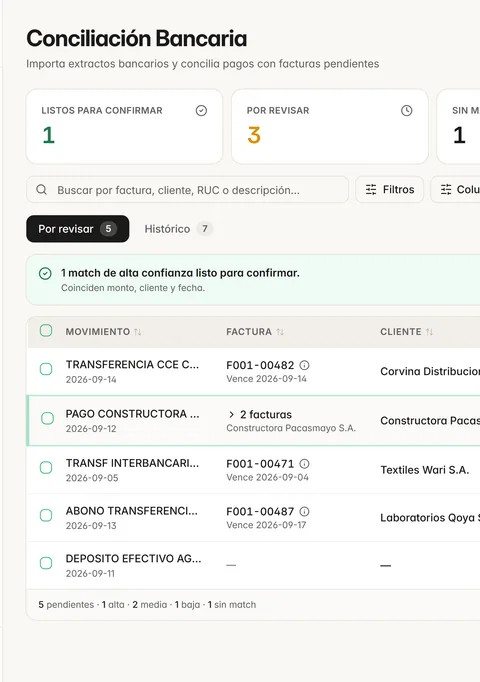Check the PAGO CONSTRUCTORA row checkbox
Viewport: 480px width, 682px height.
coord(47,418)
